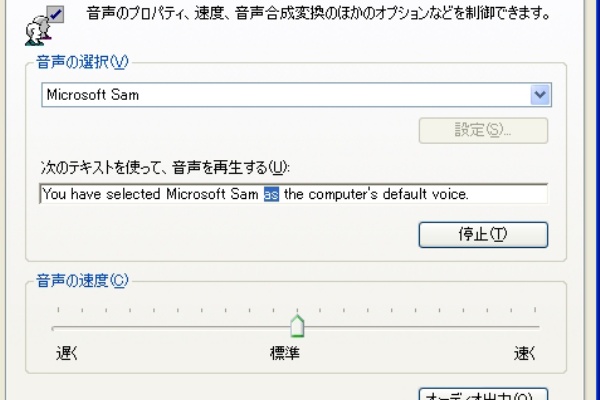Click the 遅く slow label
This screenshot has height=400, width=600.
[x=67, y=353]
